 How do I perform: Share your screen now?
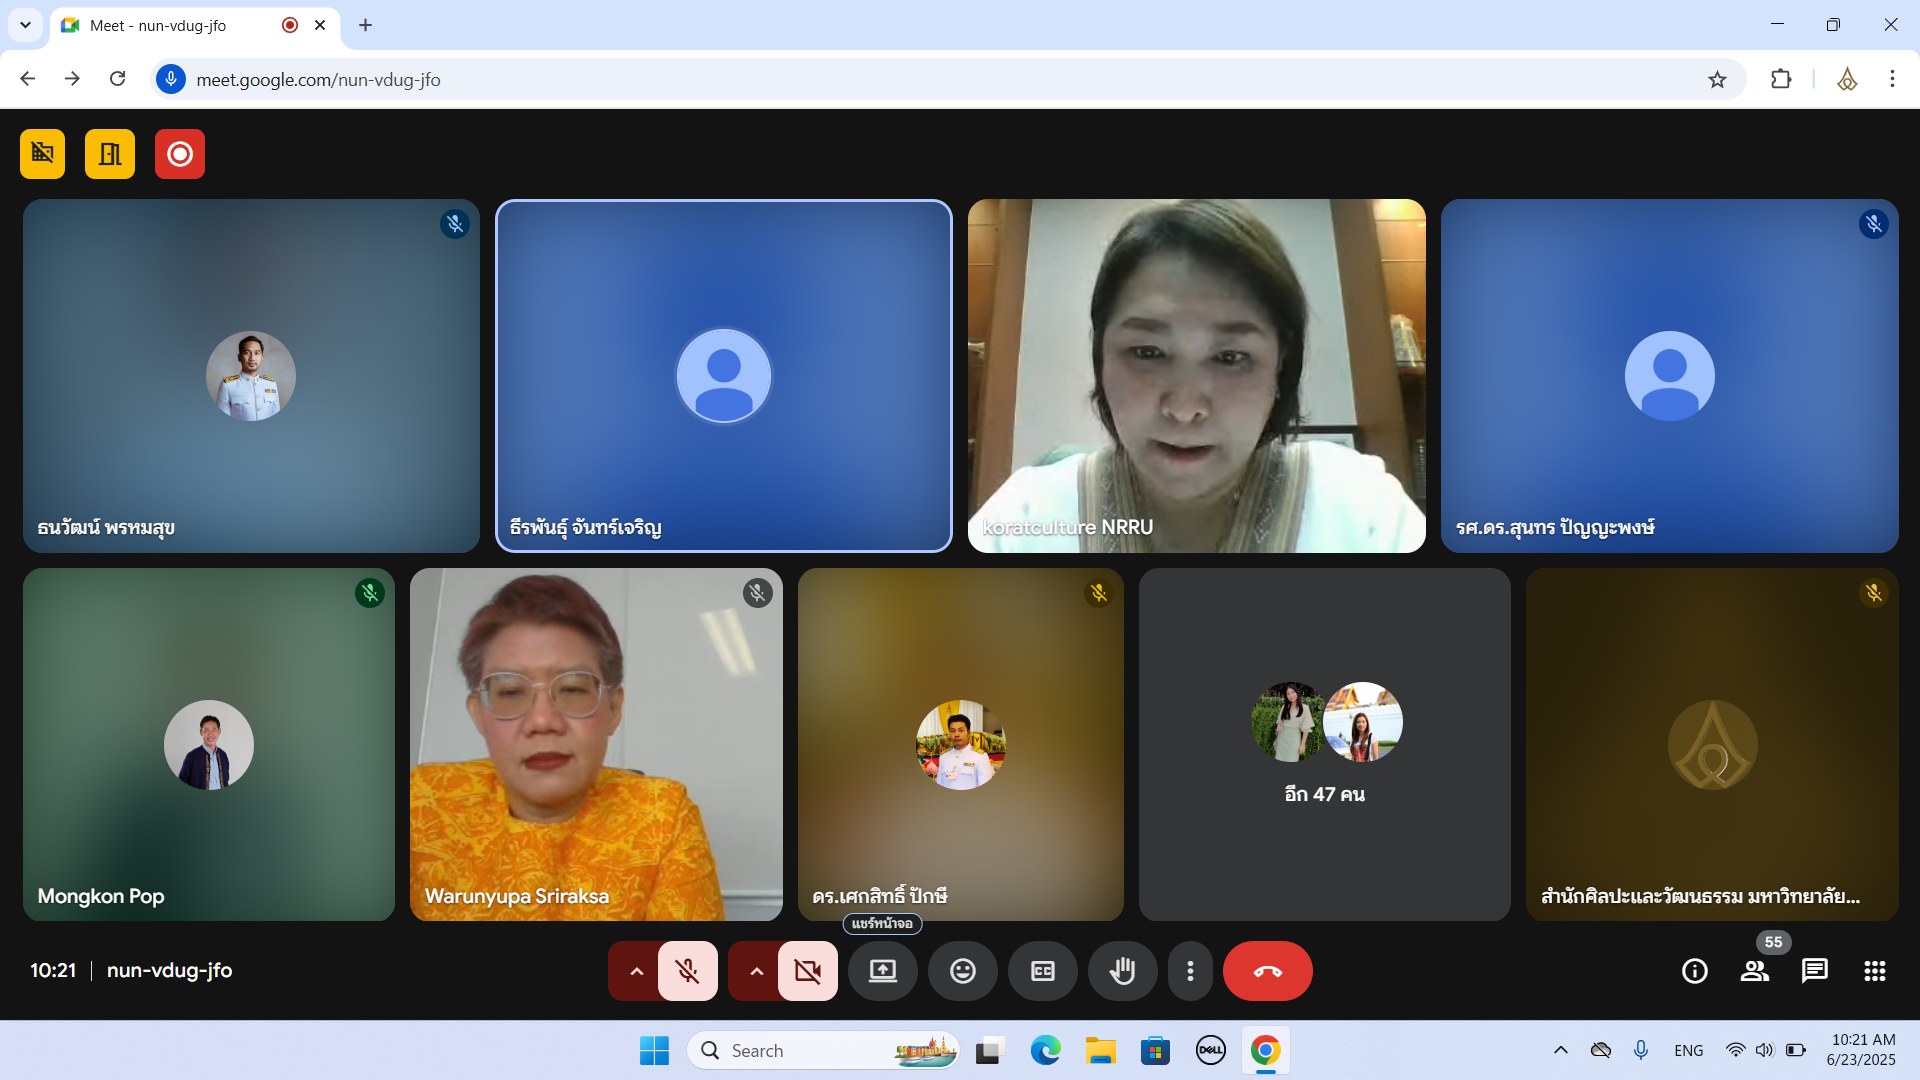[883, 971]
